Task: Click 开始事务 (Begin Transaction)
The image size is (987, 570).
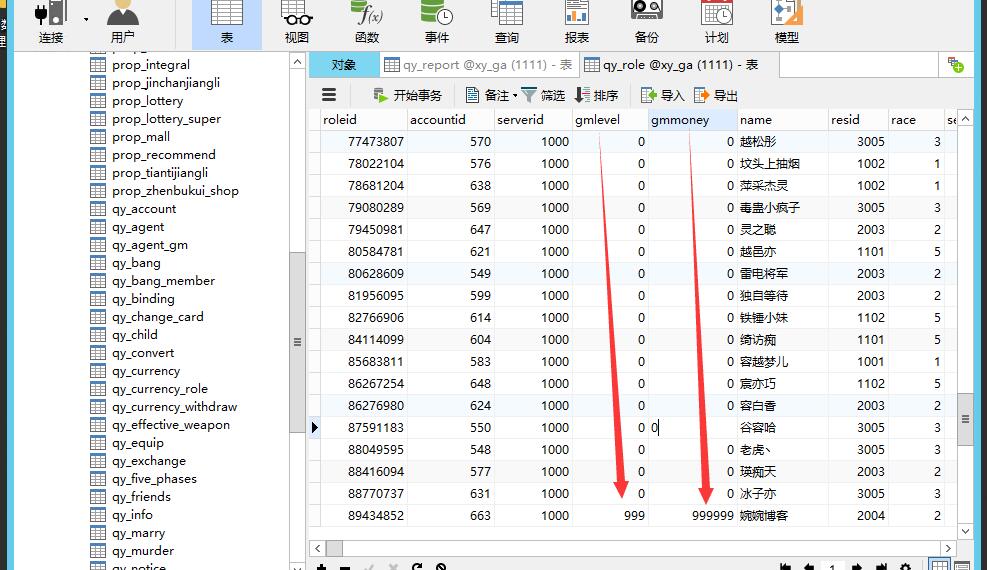Action: tap(408, 95)
